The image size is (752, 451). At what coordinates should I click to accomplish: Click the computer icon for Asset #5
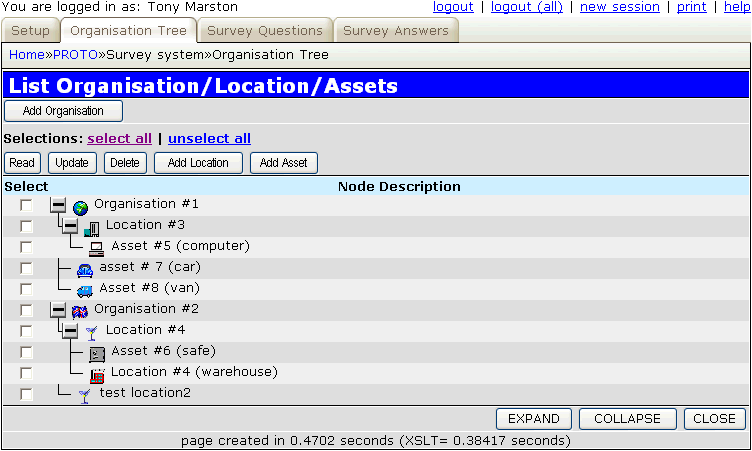pos(97,247)
